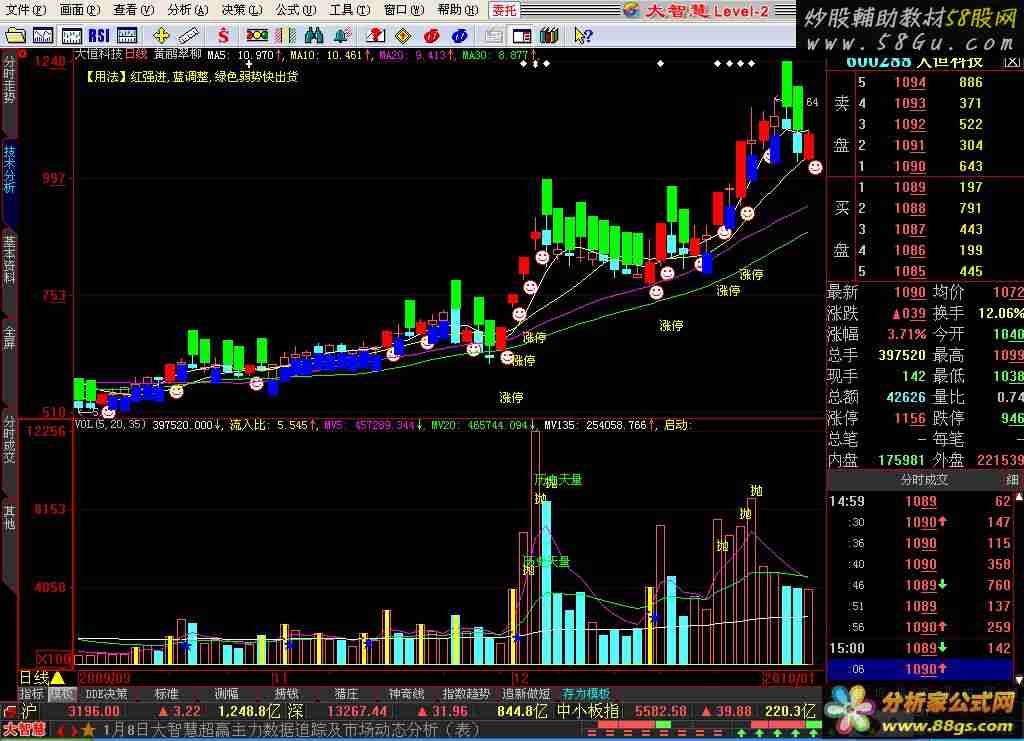Viewport: 1024px width, 741px height.
Task: Open the 分析(A) menu
Action: [x=187, y=10]
